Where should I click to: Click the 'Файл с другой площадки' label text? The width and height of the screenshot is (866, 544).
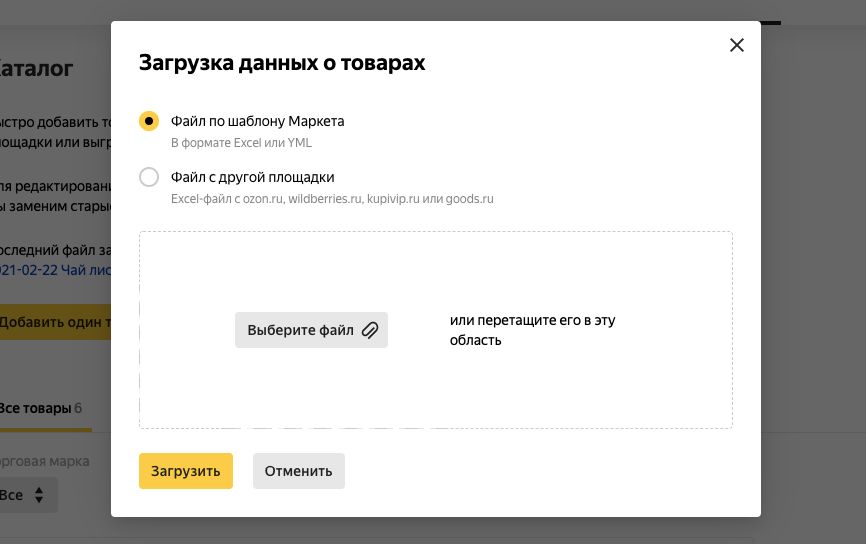click(252, 177)
